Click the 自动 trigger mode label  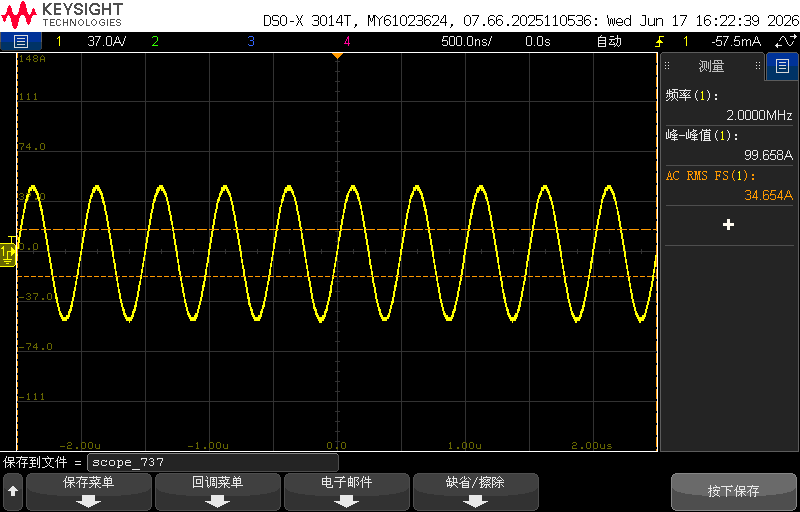pyautogui.click(x=609, y=41)
